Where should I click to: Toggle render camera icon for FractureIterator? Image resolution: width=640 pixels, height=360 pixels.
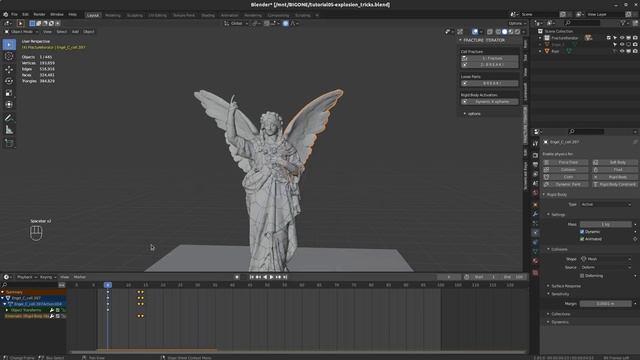click(x=635, y=38)
